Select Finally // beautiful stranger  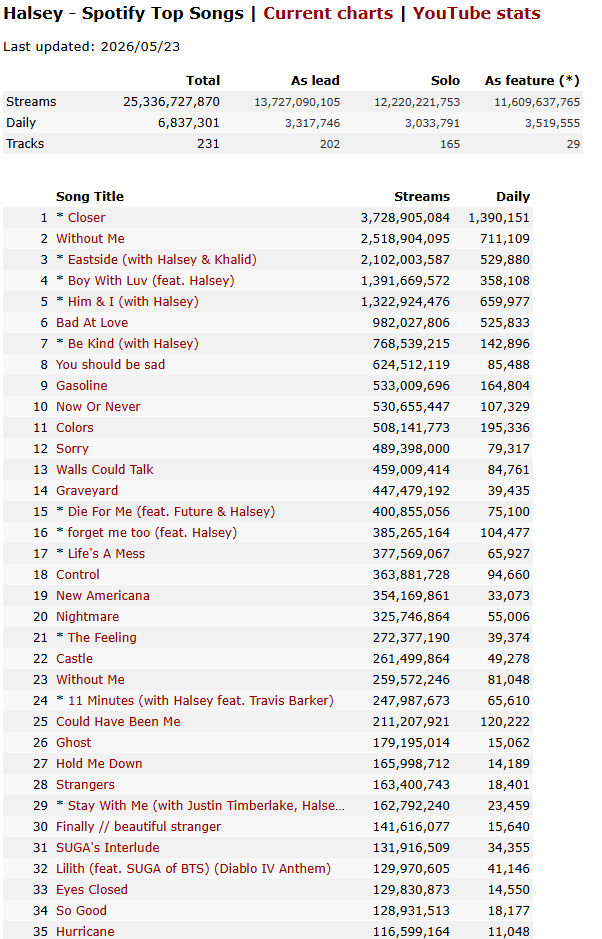(x=138, y=826)
